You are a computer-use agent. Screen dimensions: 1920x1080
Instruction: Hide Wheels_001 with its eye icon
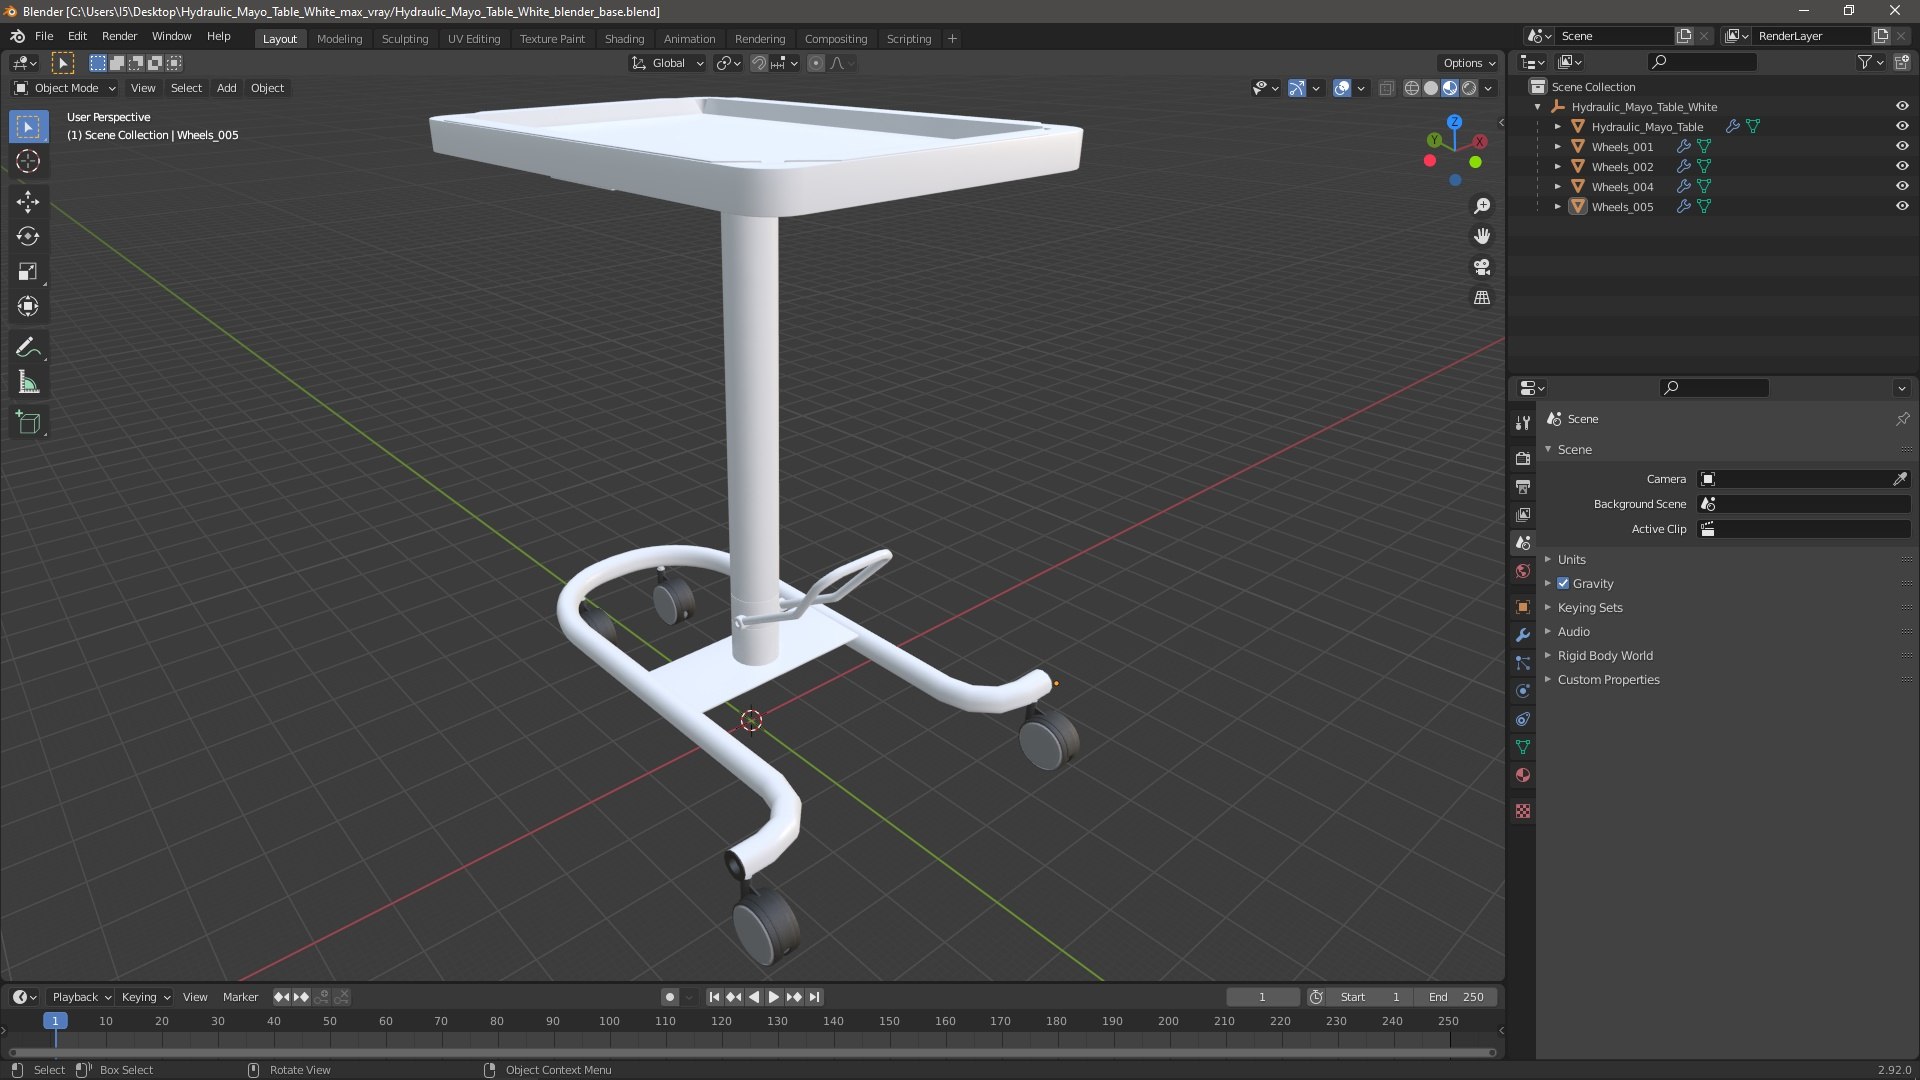click(x=1902, y=147)
